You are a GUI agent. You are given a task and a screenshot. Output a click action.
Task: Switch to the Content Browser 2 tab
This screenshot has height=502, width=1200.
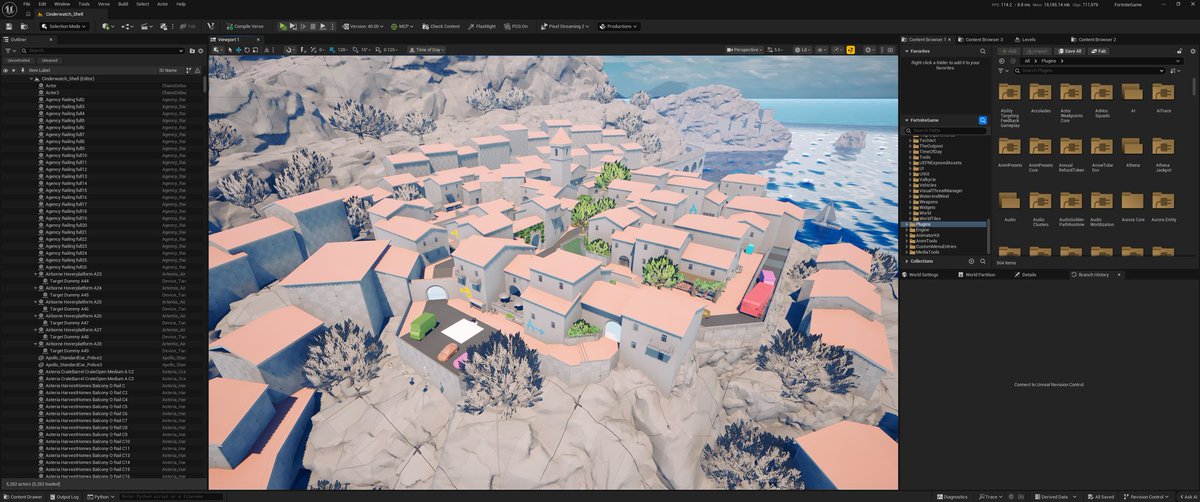coord(1094,39)
